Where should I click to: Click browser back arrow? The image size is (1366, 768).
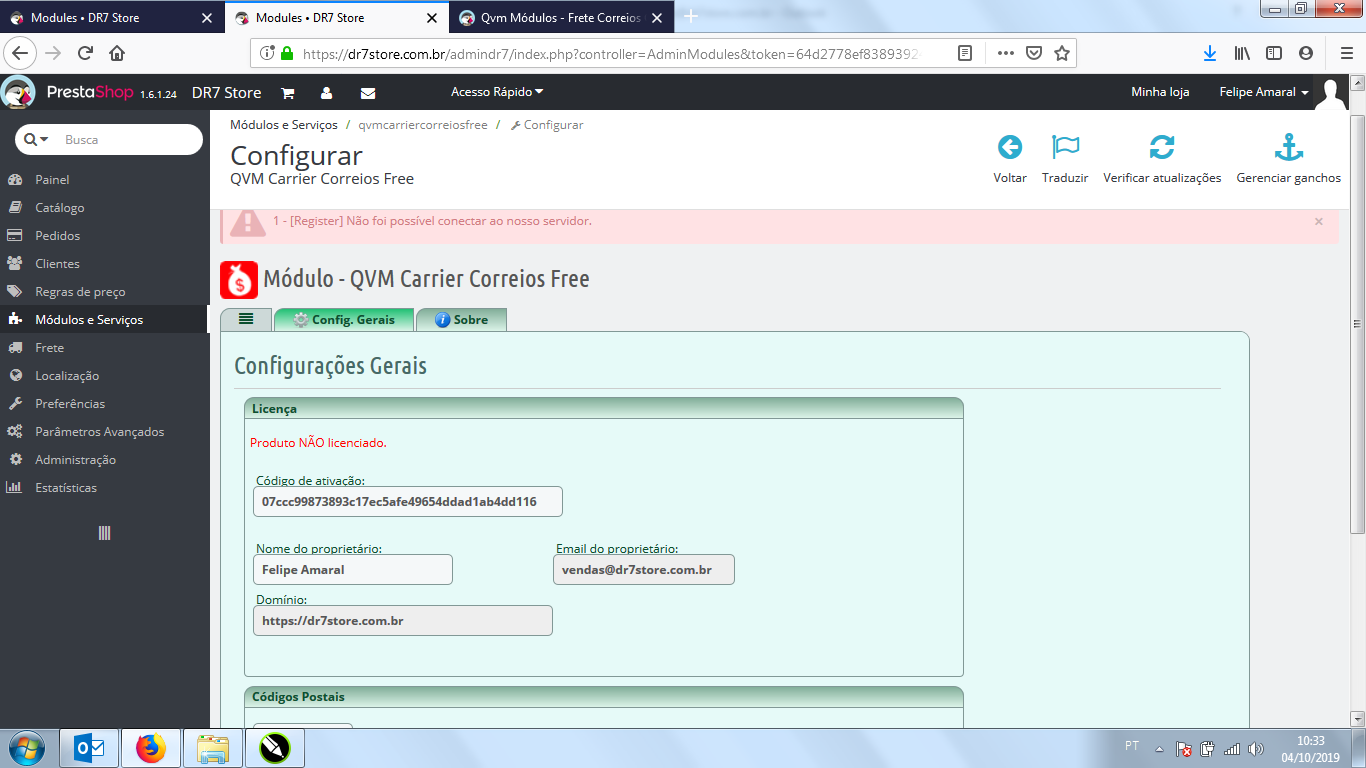tap(22, 53)
